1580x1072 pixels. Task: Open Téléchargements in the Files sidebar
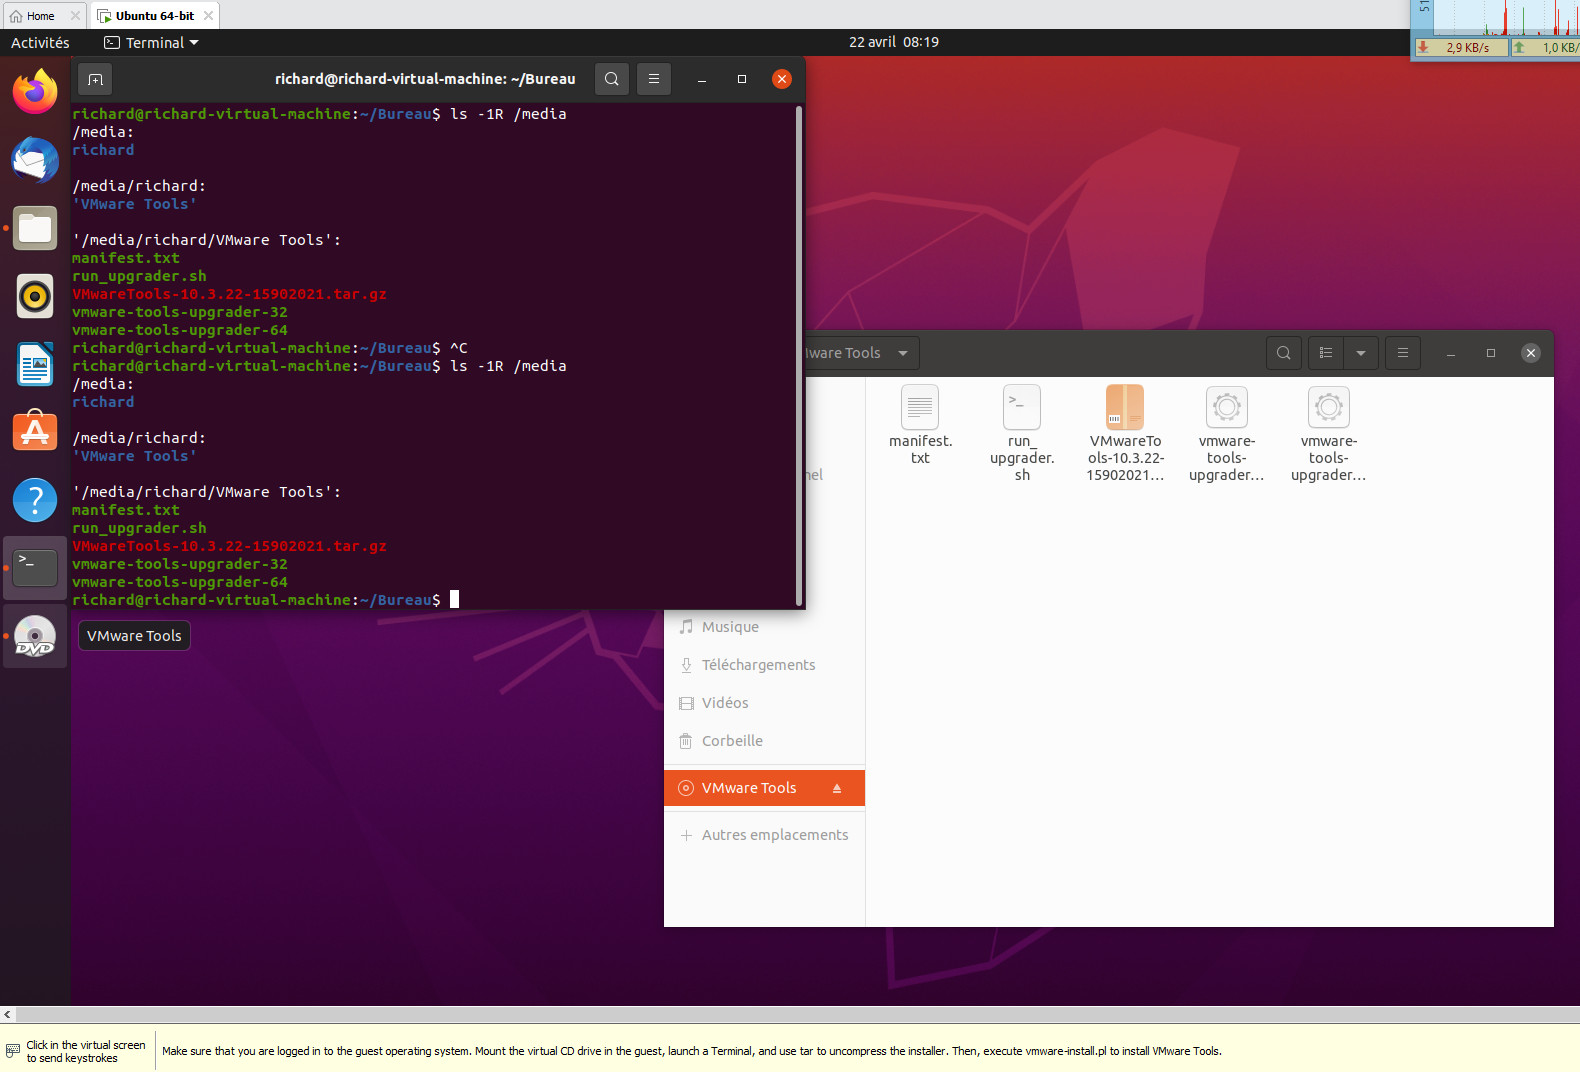click(x=764, y=665)
